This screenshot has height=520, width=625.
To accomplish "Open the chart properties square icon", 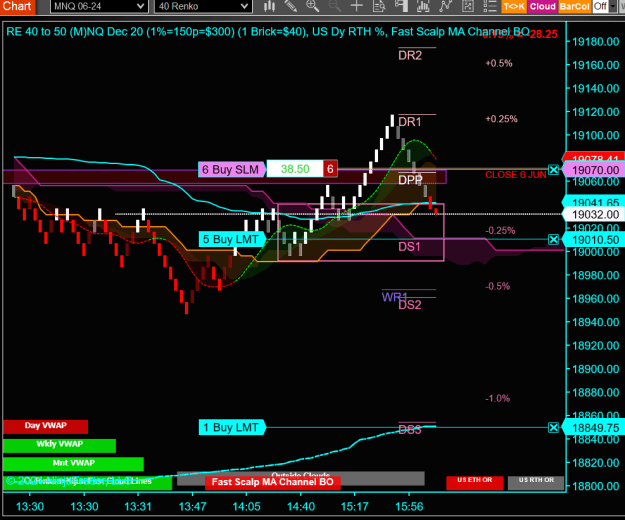I will [x=468, y=6].
